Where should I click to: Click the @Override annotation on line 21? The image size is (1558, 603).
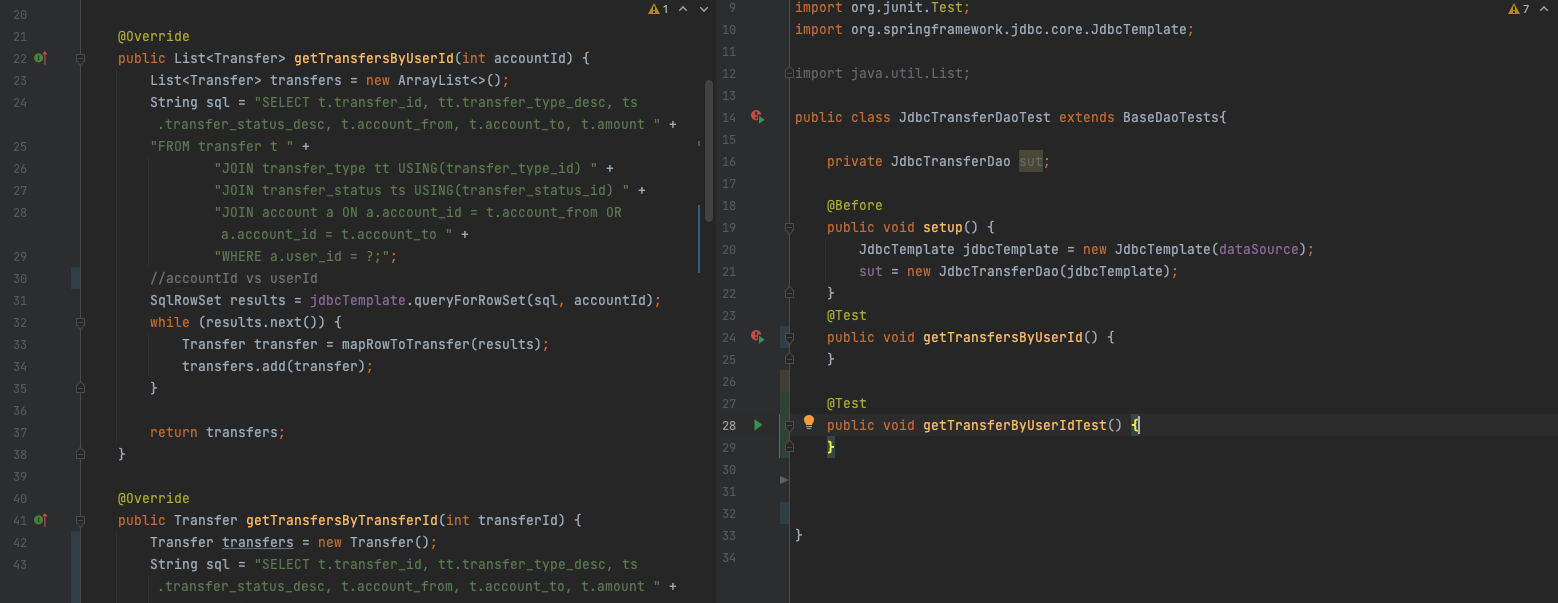point(154,36)
